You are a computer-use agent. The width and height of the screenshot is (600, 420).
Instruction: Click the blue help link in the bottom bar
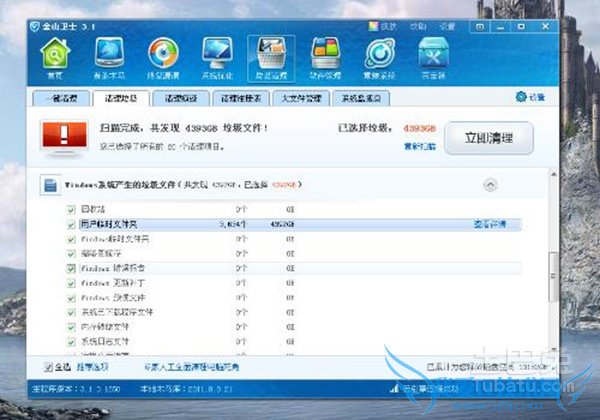click(x=192, y=367)
